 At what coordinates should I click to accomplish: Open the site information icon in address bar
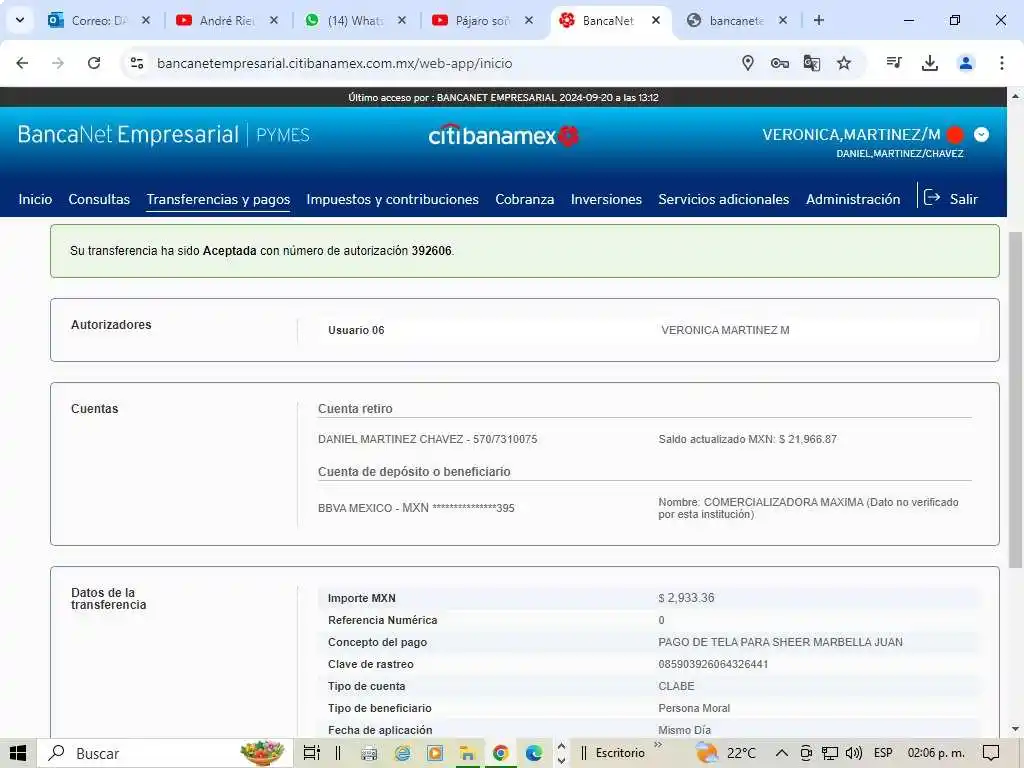[x=138, y=63]
